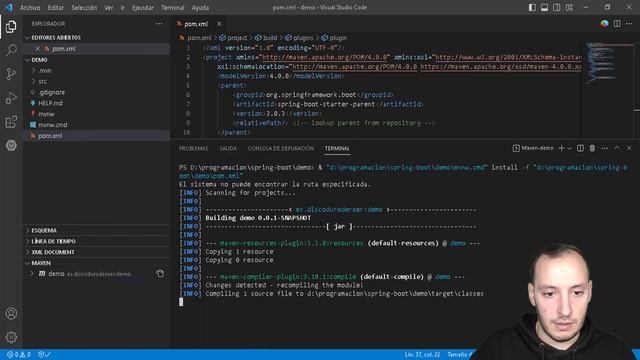Screen dimensions: 640x360
Task: Open the Ayuda menu
Action: (x=200, y=8)
